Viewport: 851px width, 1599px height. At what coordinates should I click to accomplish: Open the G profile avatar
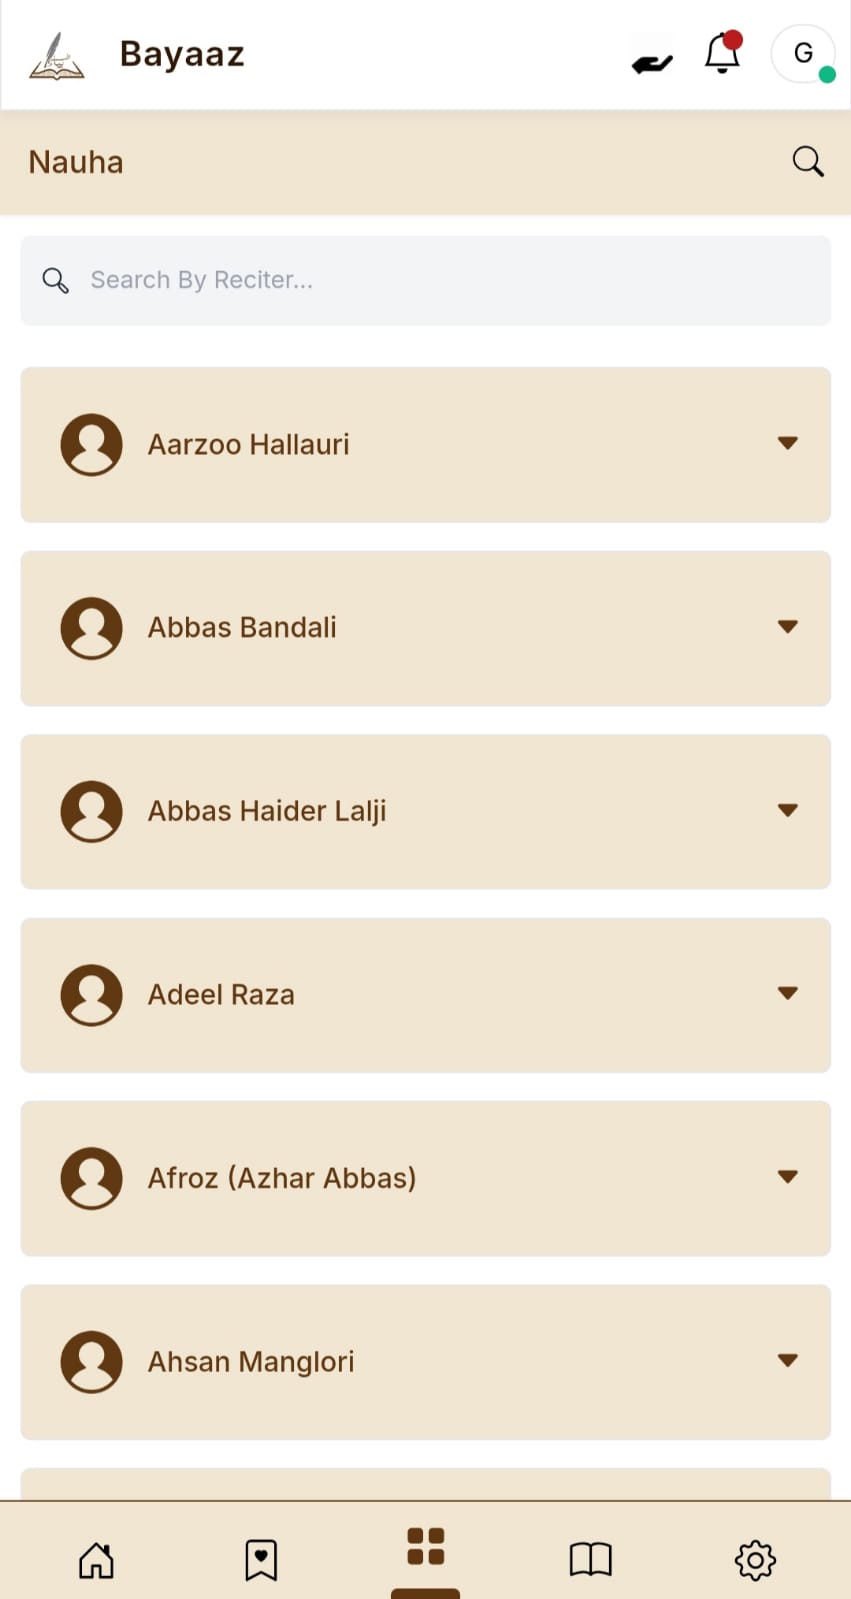coord(803,54)
